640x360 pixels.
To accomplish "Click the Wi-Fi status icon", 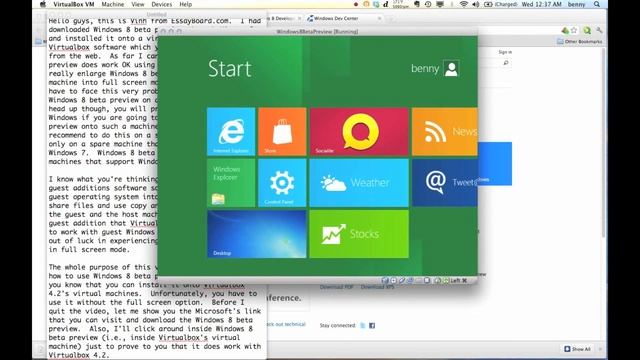I will point(464,4).
